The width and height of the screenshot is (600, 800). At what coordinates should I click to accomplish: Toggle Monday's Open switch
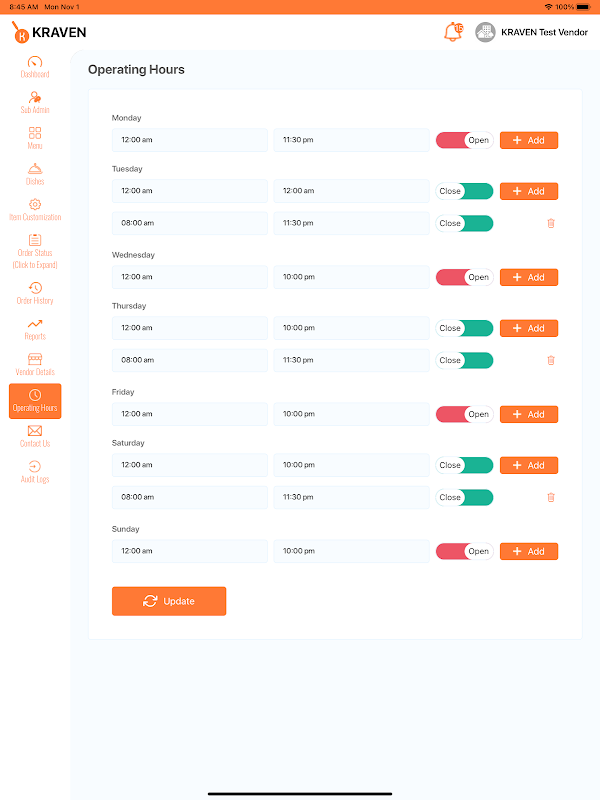[464, 140]
